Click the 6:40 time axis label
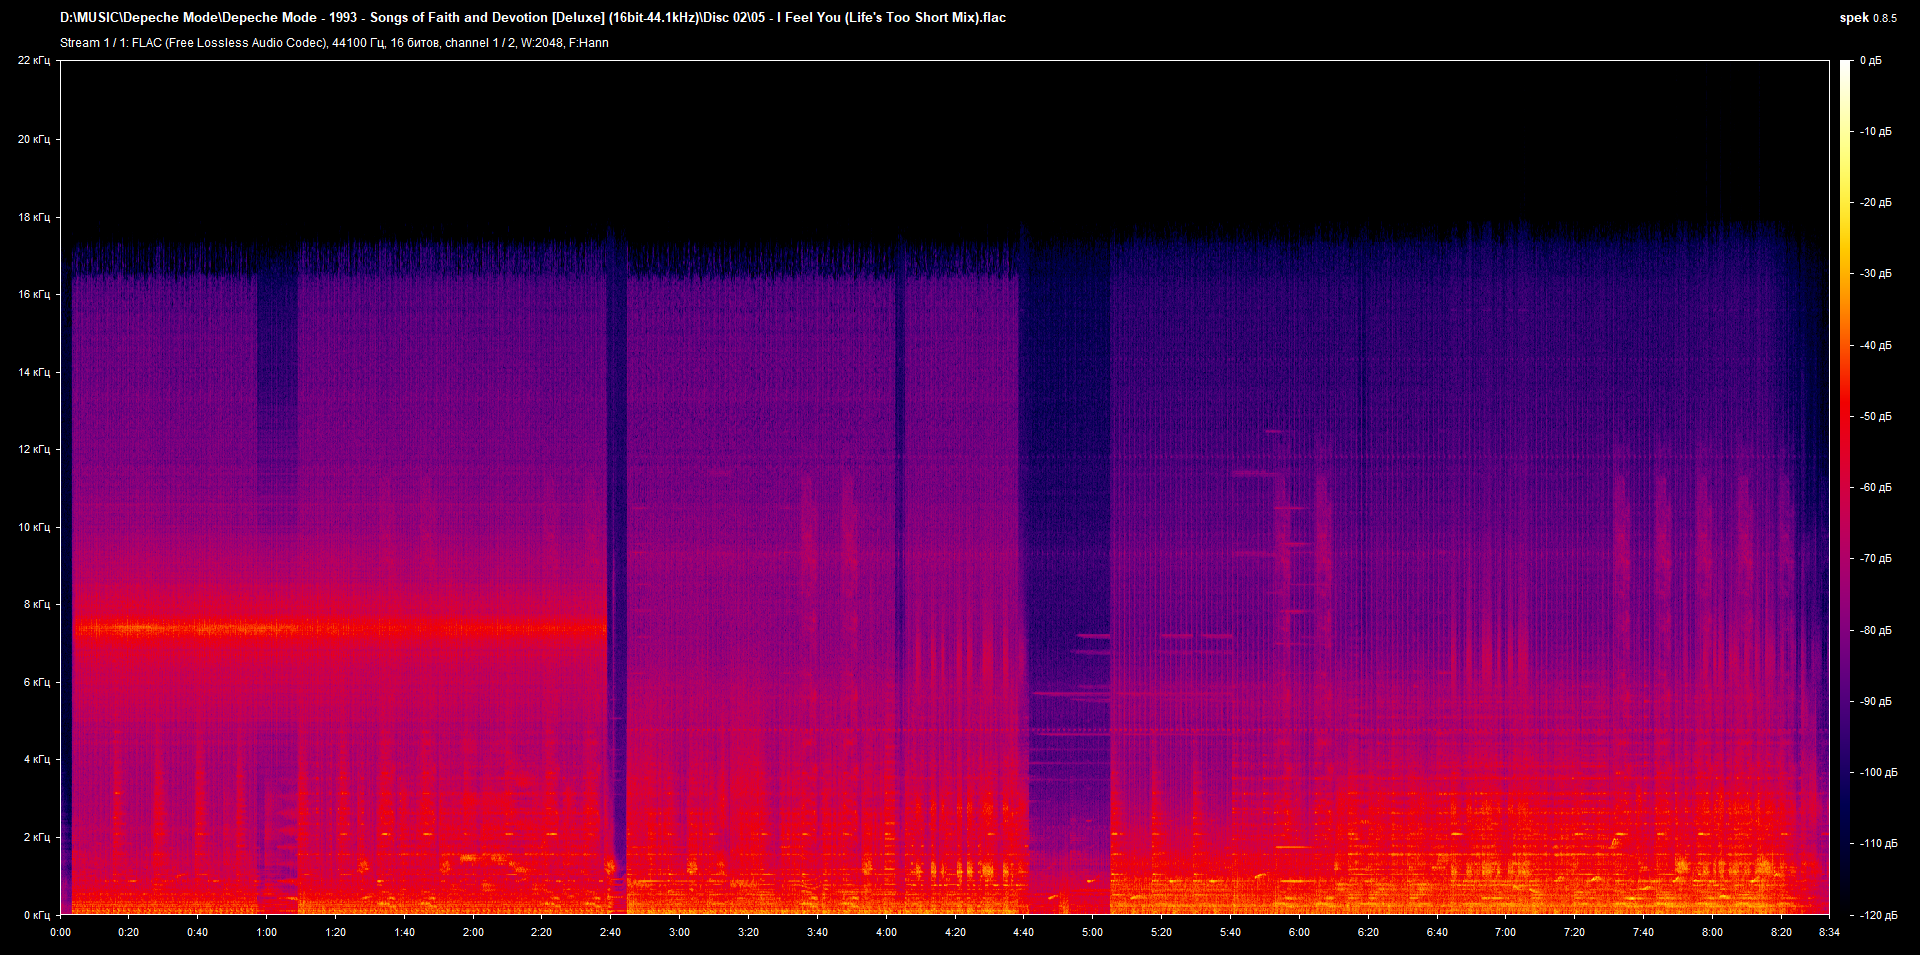Image resolution: width=1920 pixels, height=955 pixels. click(x=1437, y=932)
